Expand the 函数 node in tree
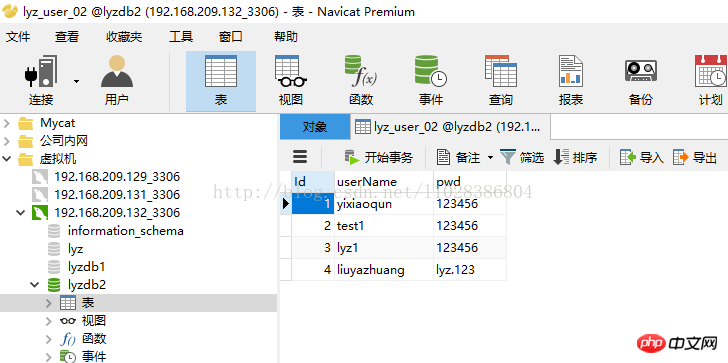The width and height of the screenshot is (728, 363). pyautogui.click(x=49, y=339)
